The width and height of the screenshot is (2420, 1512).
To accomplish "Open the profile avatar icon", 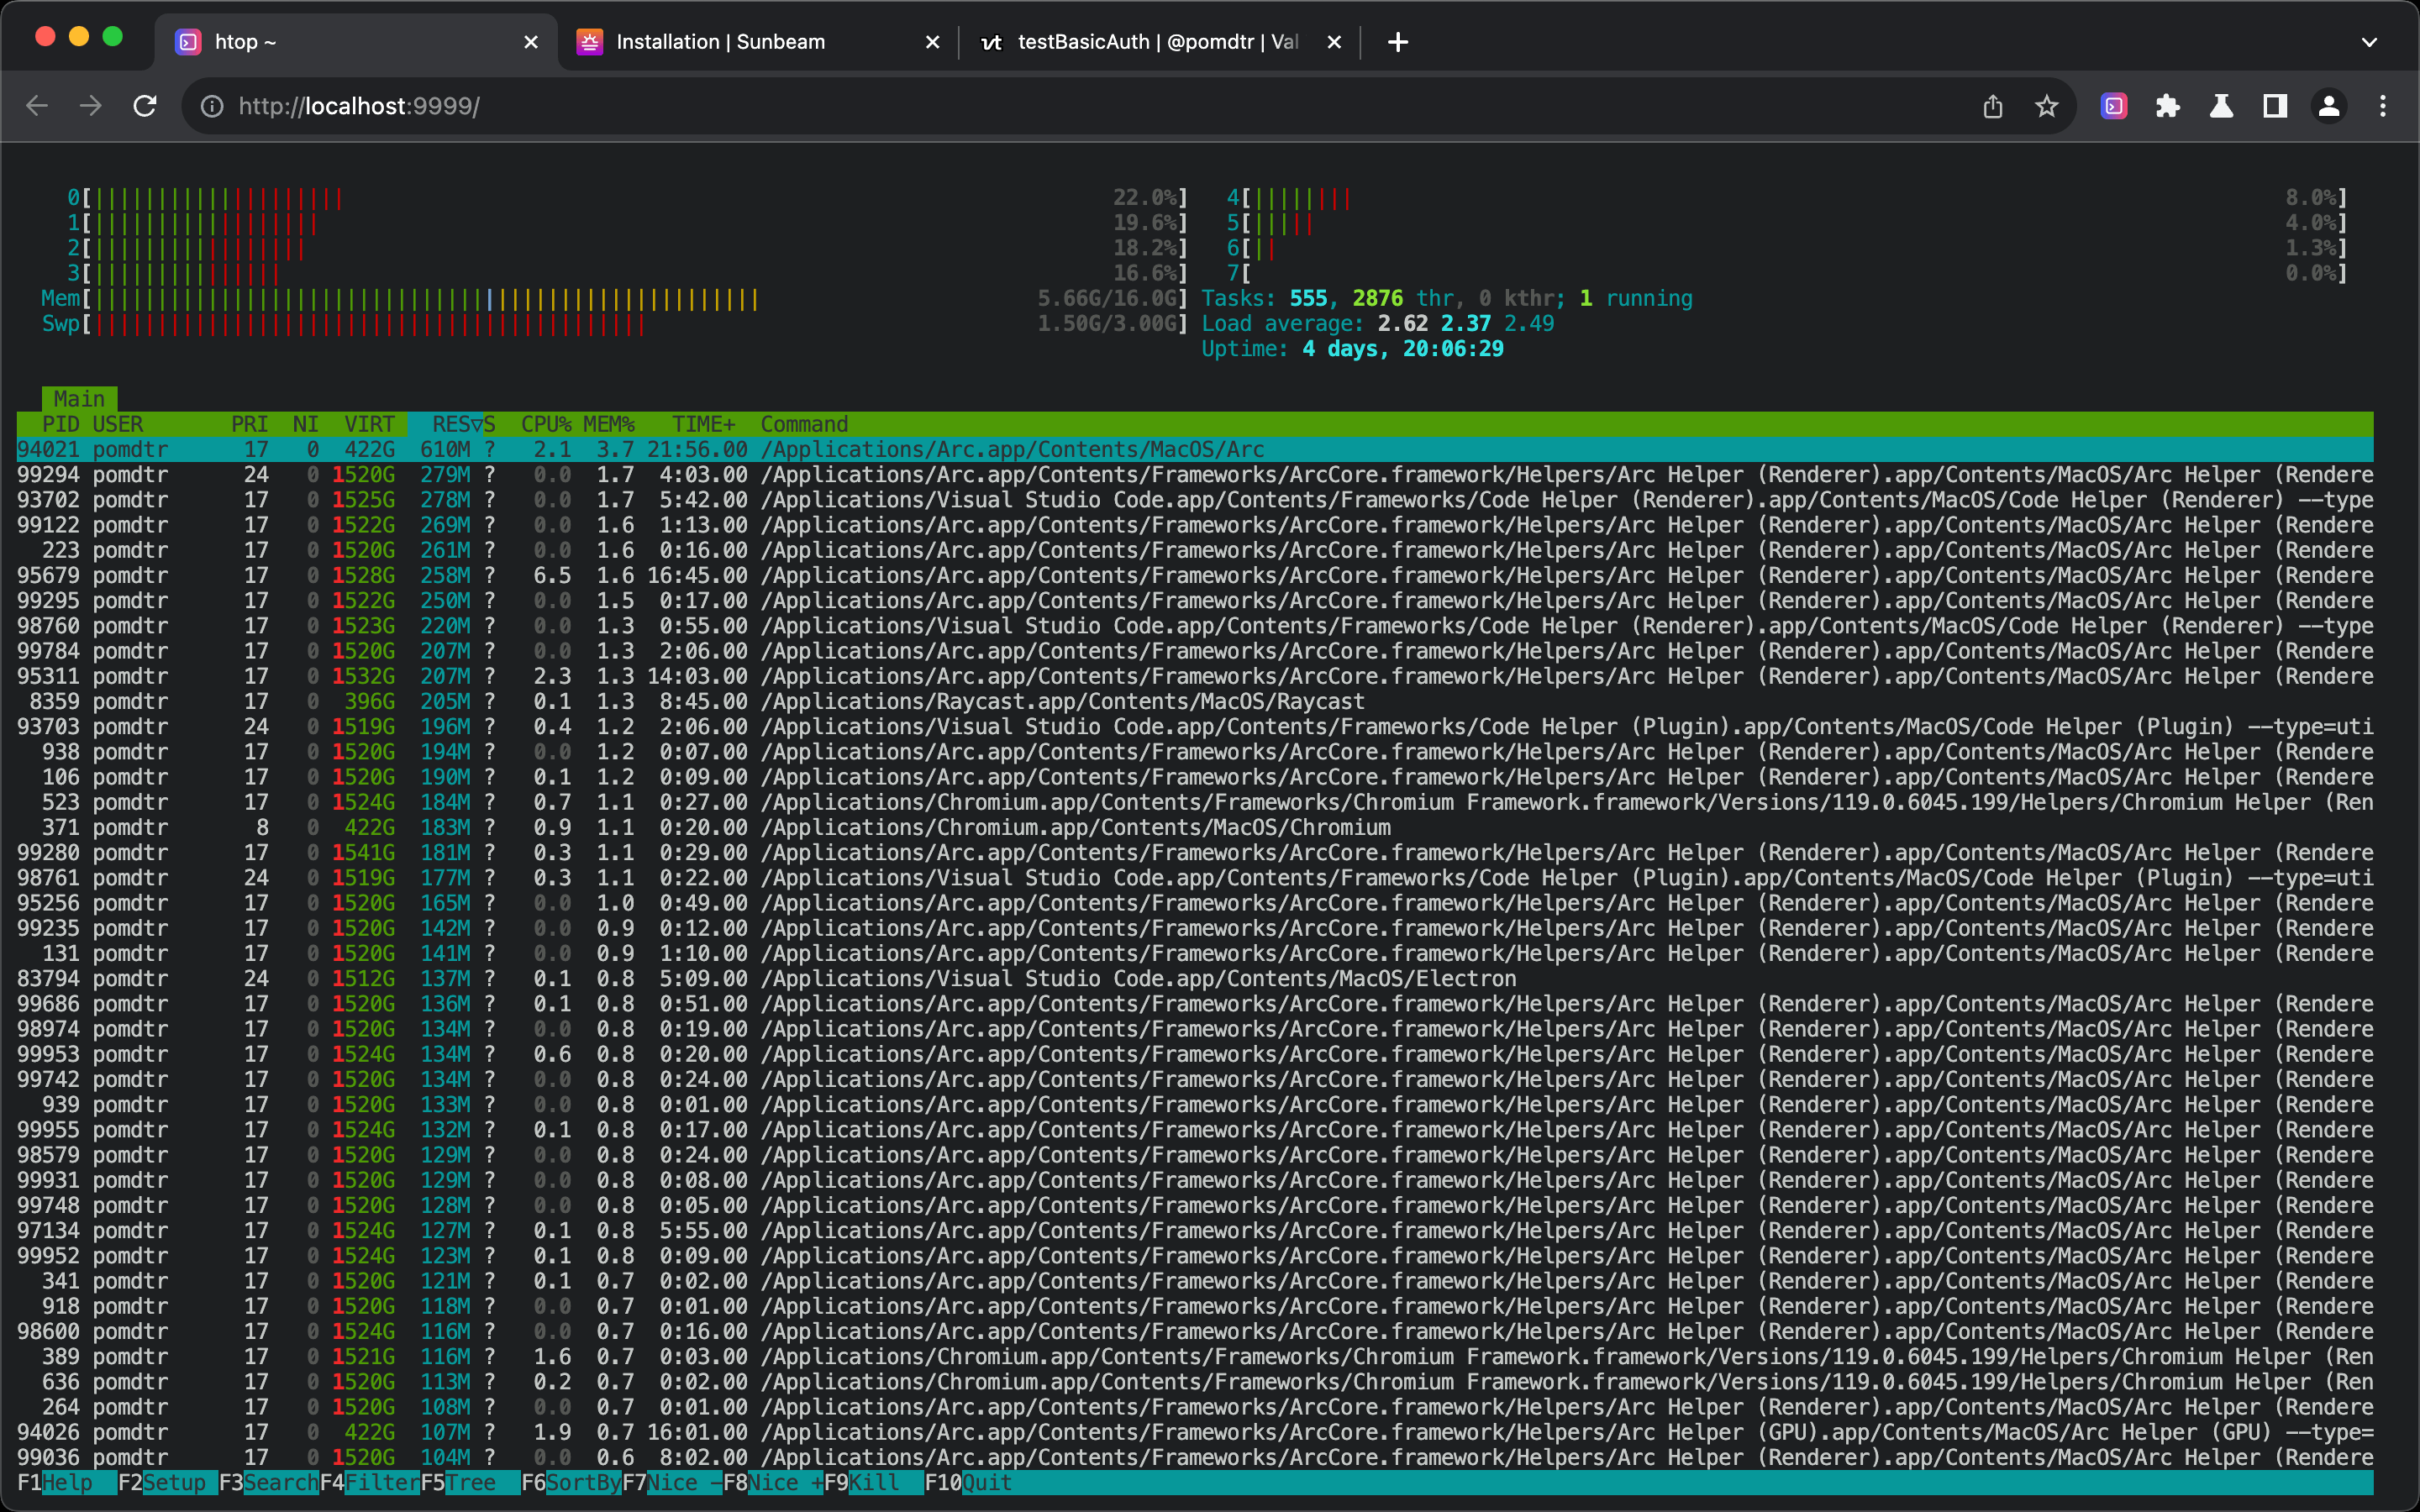I will click(2328, 106).
